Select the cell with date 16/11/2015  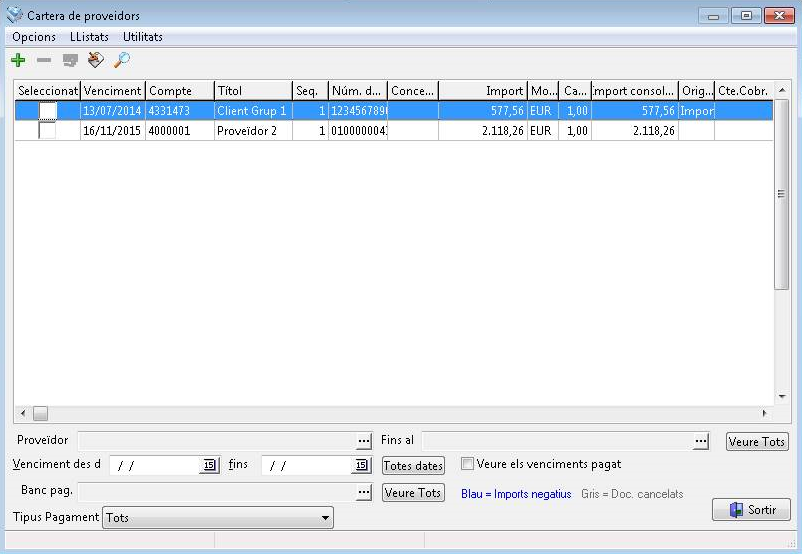point(113,130)
